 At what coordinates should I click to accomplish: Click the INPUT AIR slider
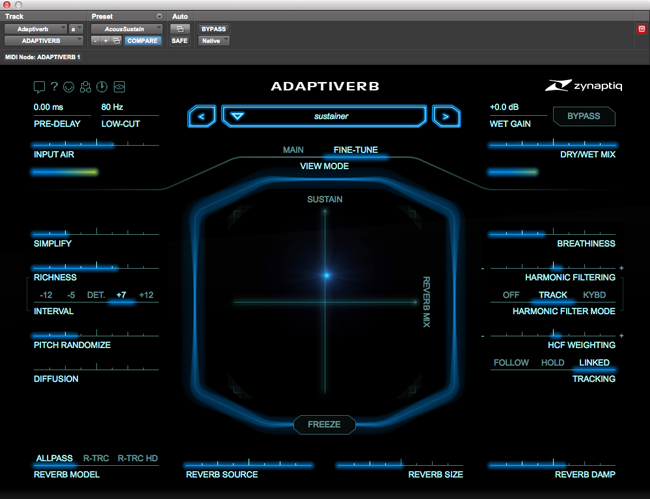[x=96, y=144]
